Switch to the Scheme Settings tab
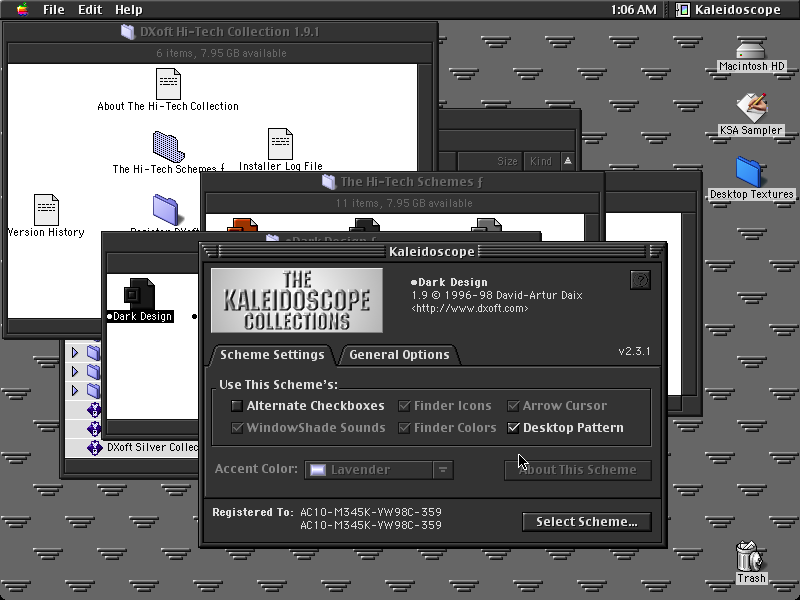The image size is (800, 600). coord(272,355)
